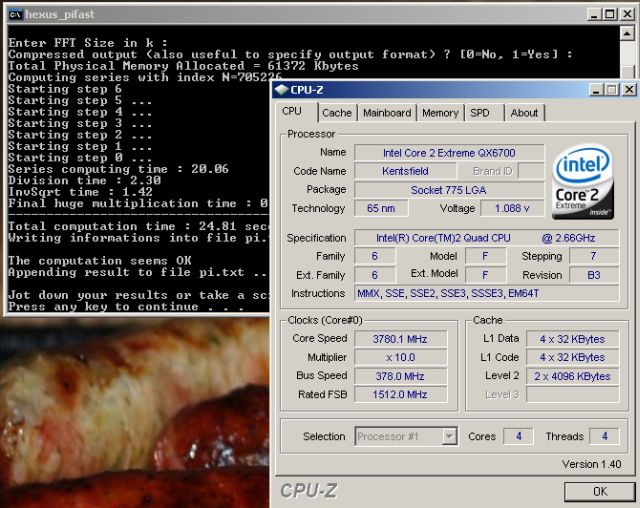This screenshot has width=640, height=508.
Task: Show the About tab in CPU-Z
Action: (524, 113)
